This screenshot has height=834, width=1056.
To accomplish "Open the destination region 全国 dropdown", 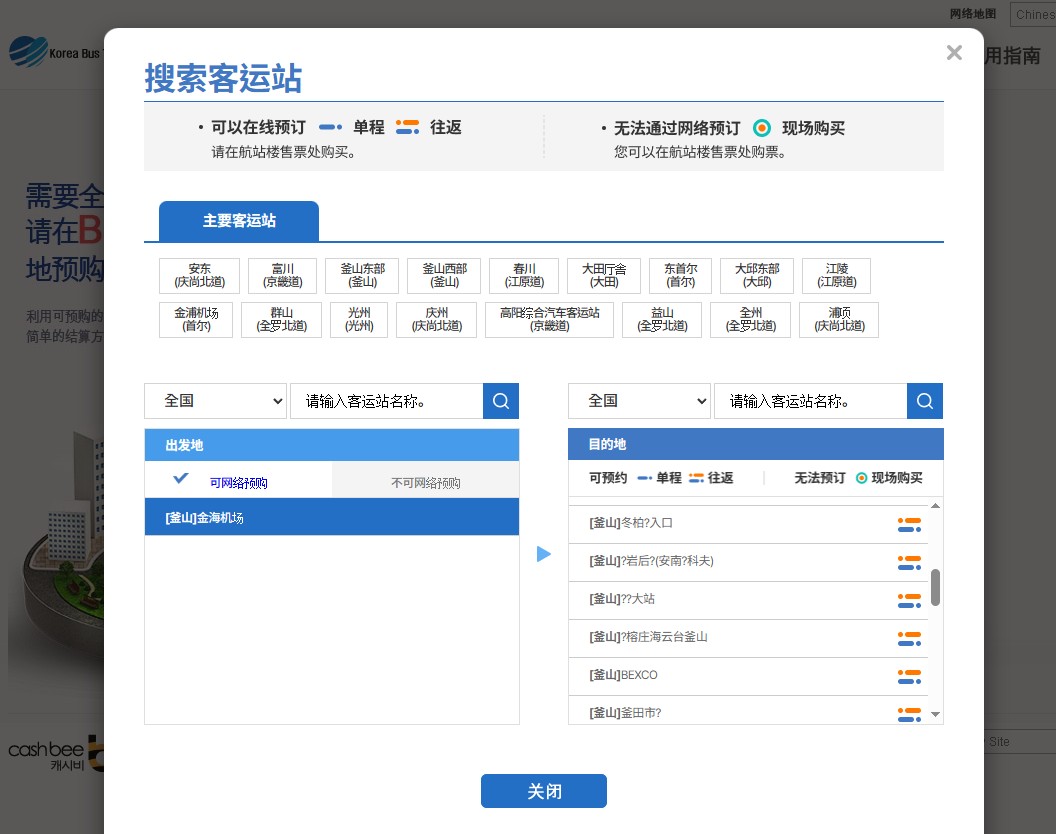I will tap(639, 400).
